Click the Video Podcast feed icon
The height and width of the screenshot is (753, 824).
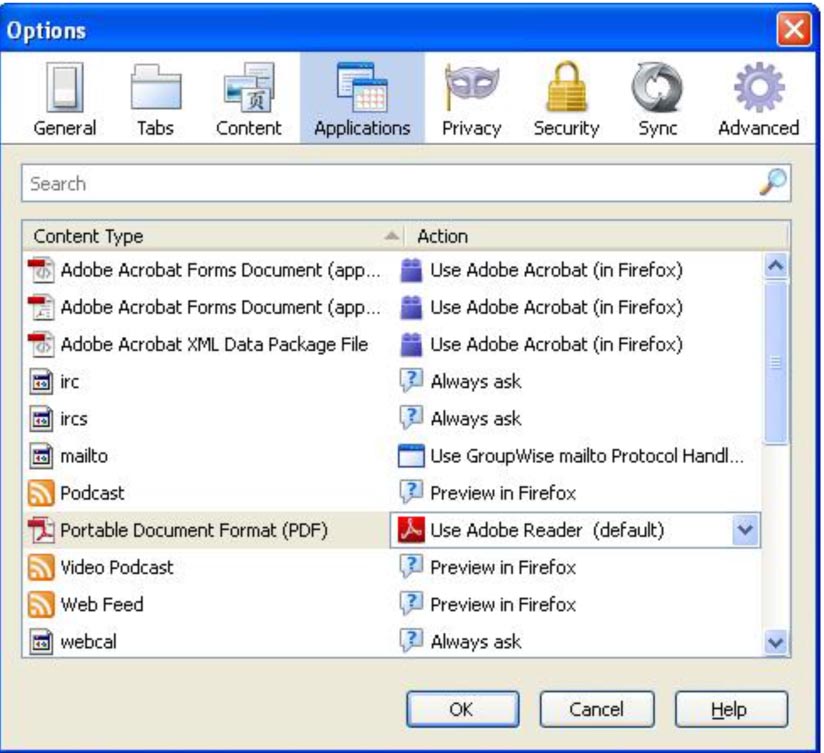(x=41, y=568)
